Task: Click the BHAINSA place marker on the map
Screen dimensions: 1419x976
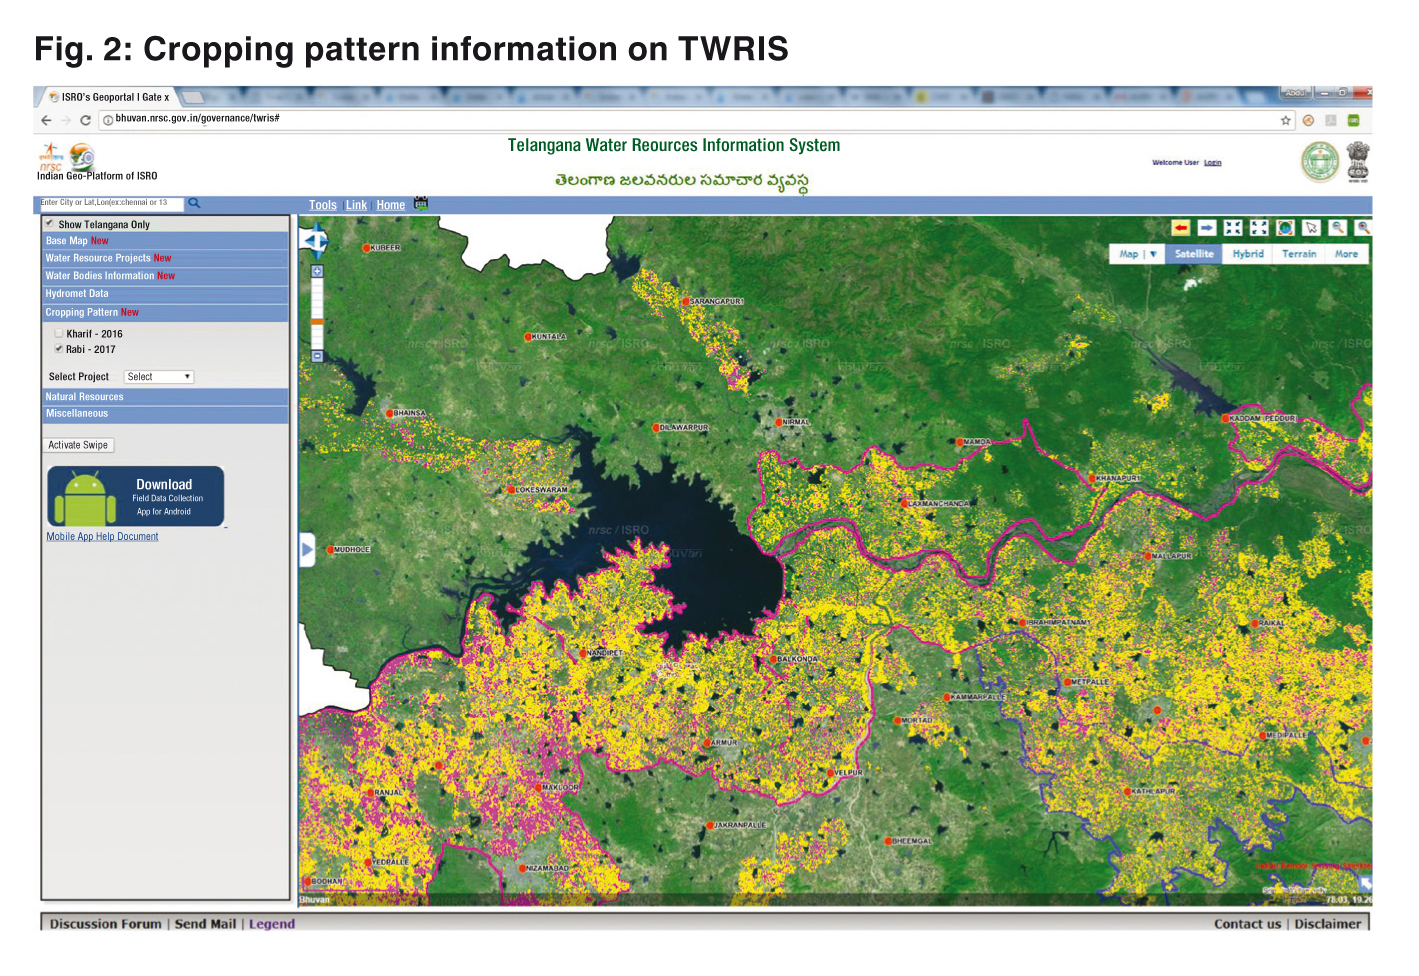Action: [x=390, y=412]
